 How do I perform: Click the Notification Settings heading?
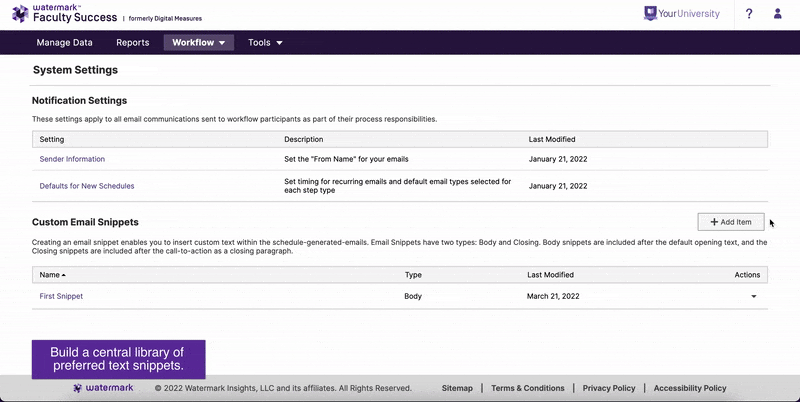click(79, 101)
